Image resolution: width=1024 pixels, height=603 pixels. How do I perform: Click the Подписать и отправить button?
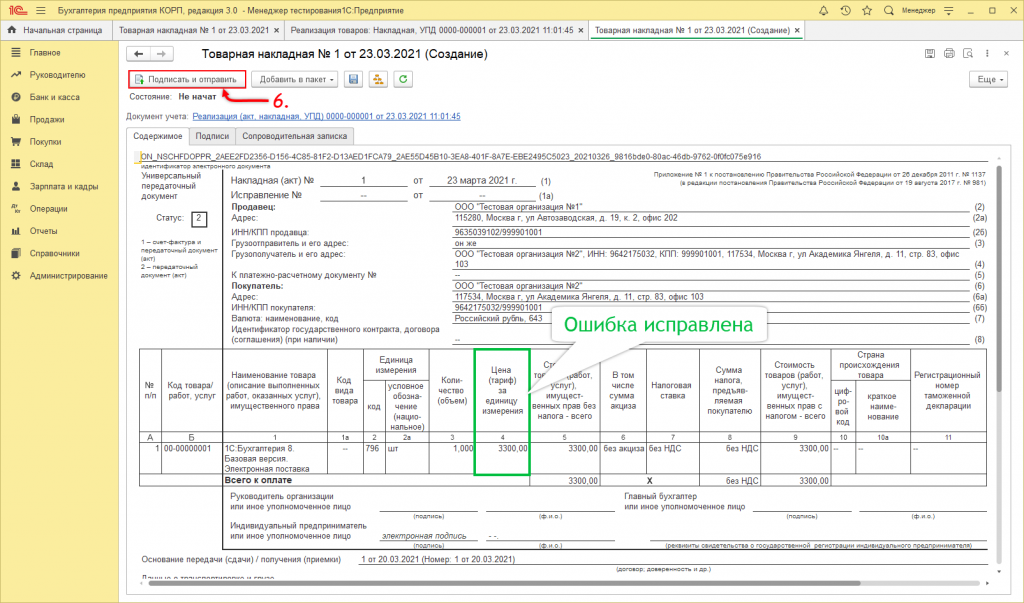point(188,80)
